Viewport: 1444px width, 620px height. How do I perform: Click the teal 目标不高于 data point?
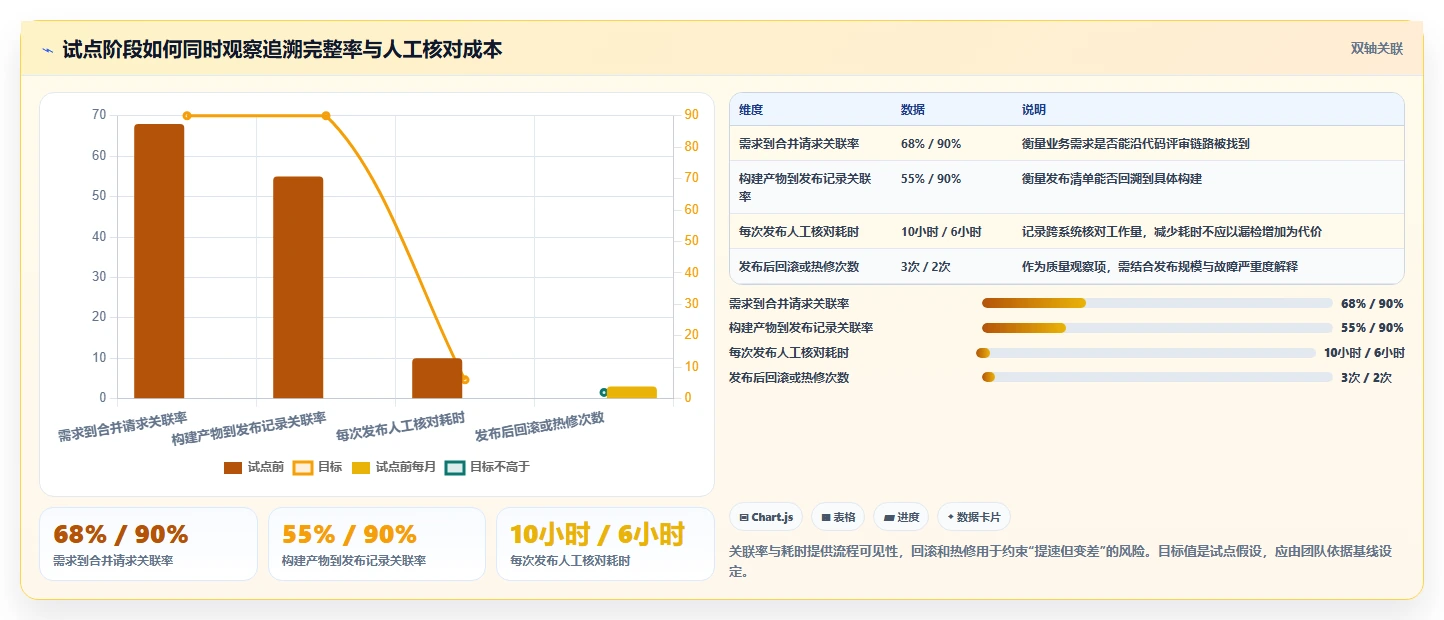[604, 392]
